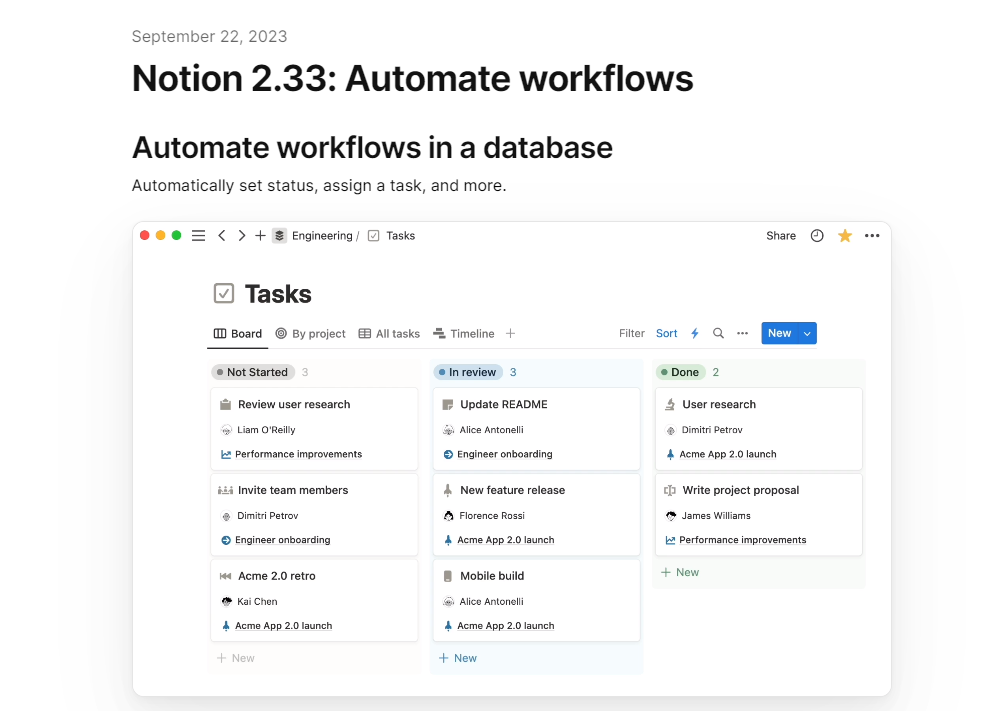This screenshot has width=1004, height=711.
Task: Open the page options three-dot menu
Action: pos(872,236)
